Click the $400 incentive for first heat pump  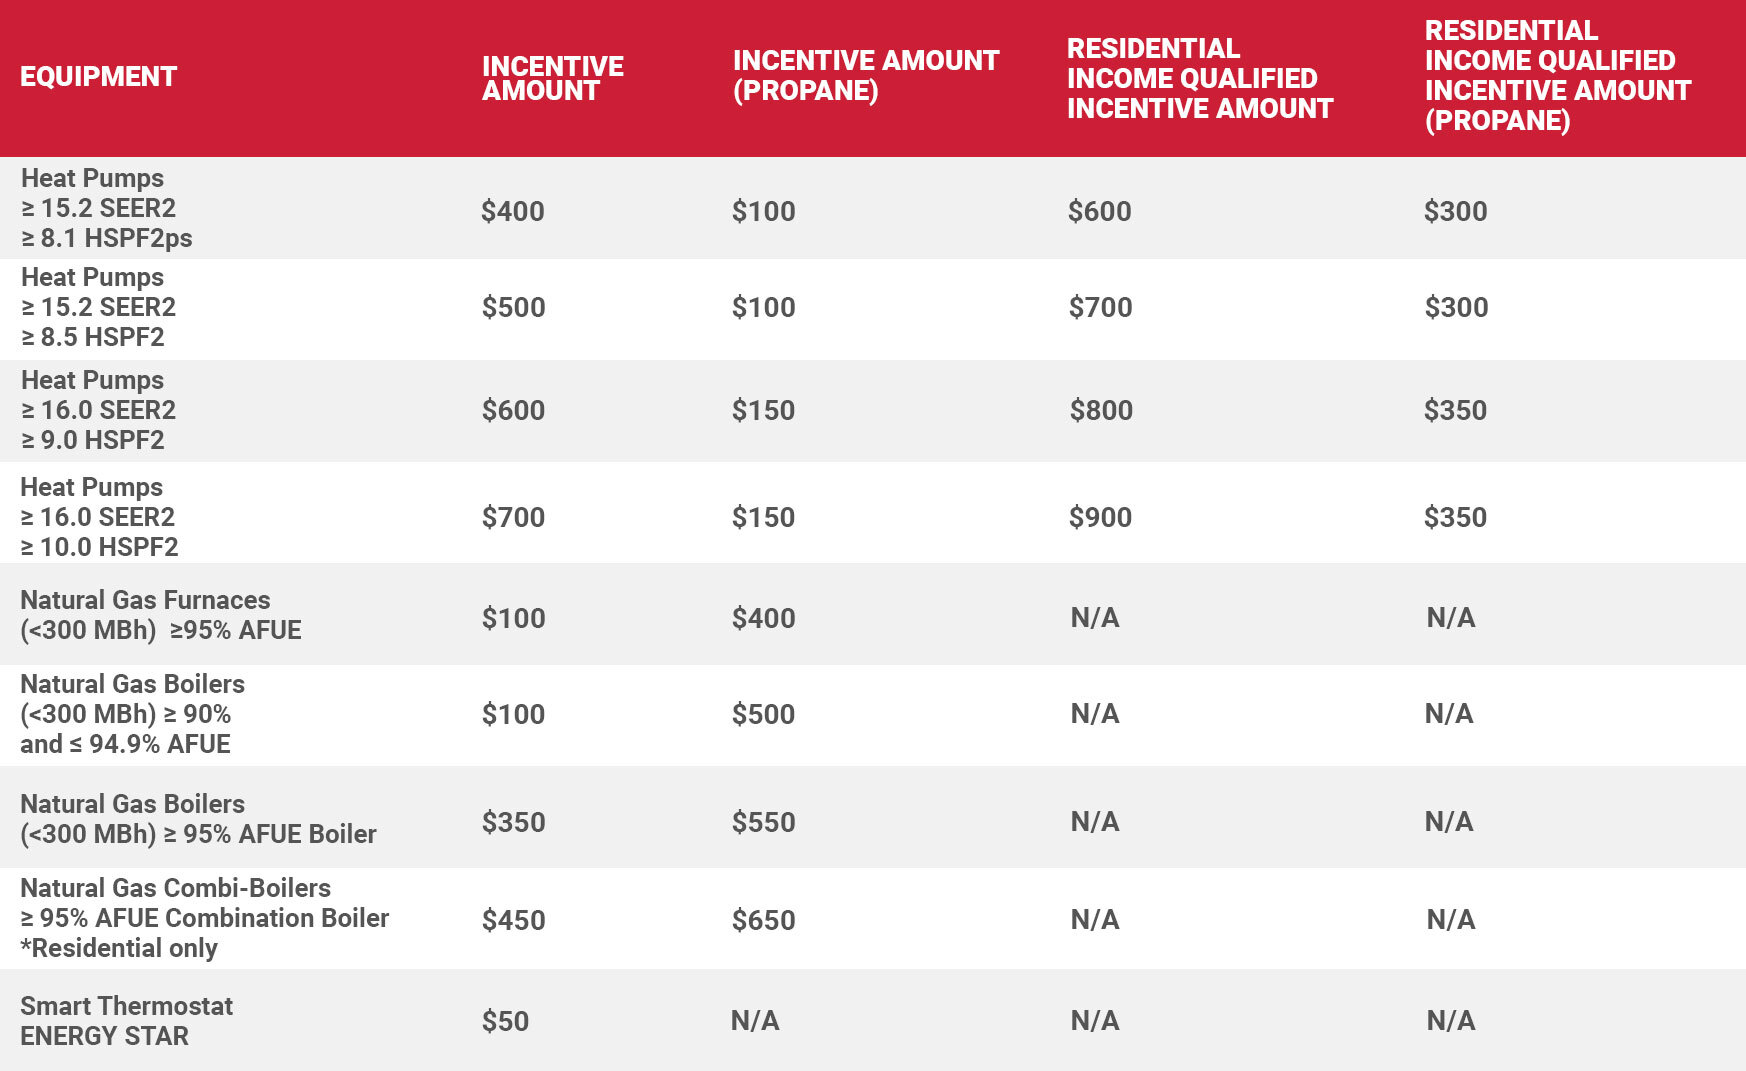point(513,211)
